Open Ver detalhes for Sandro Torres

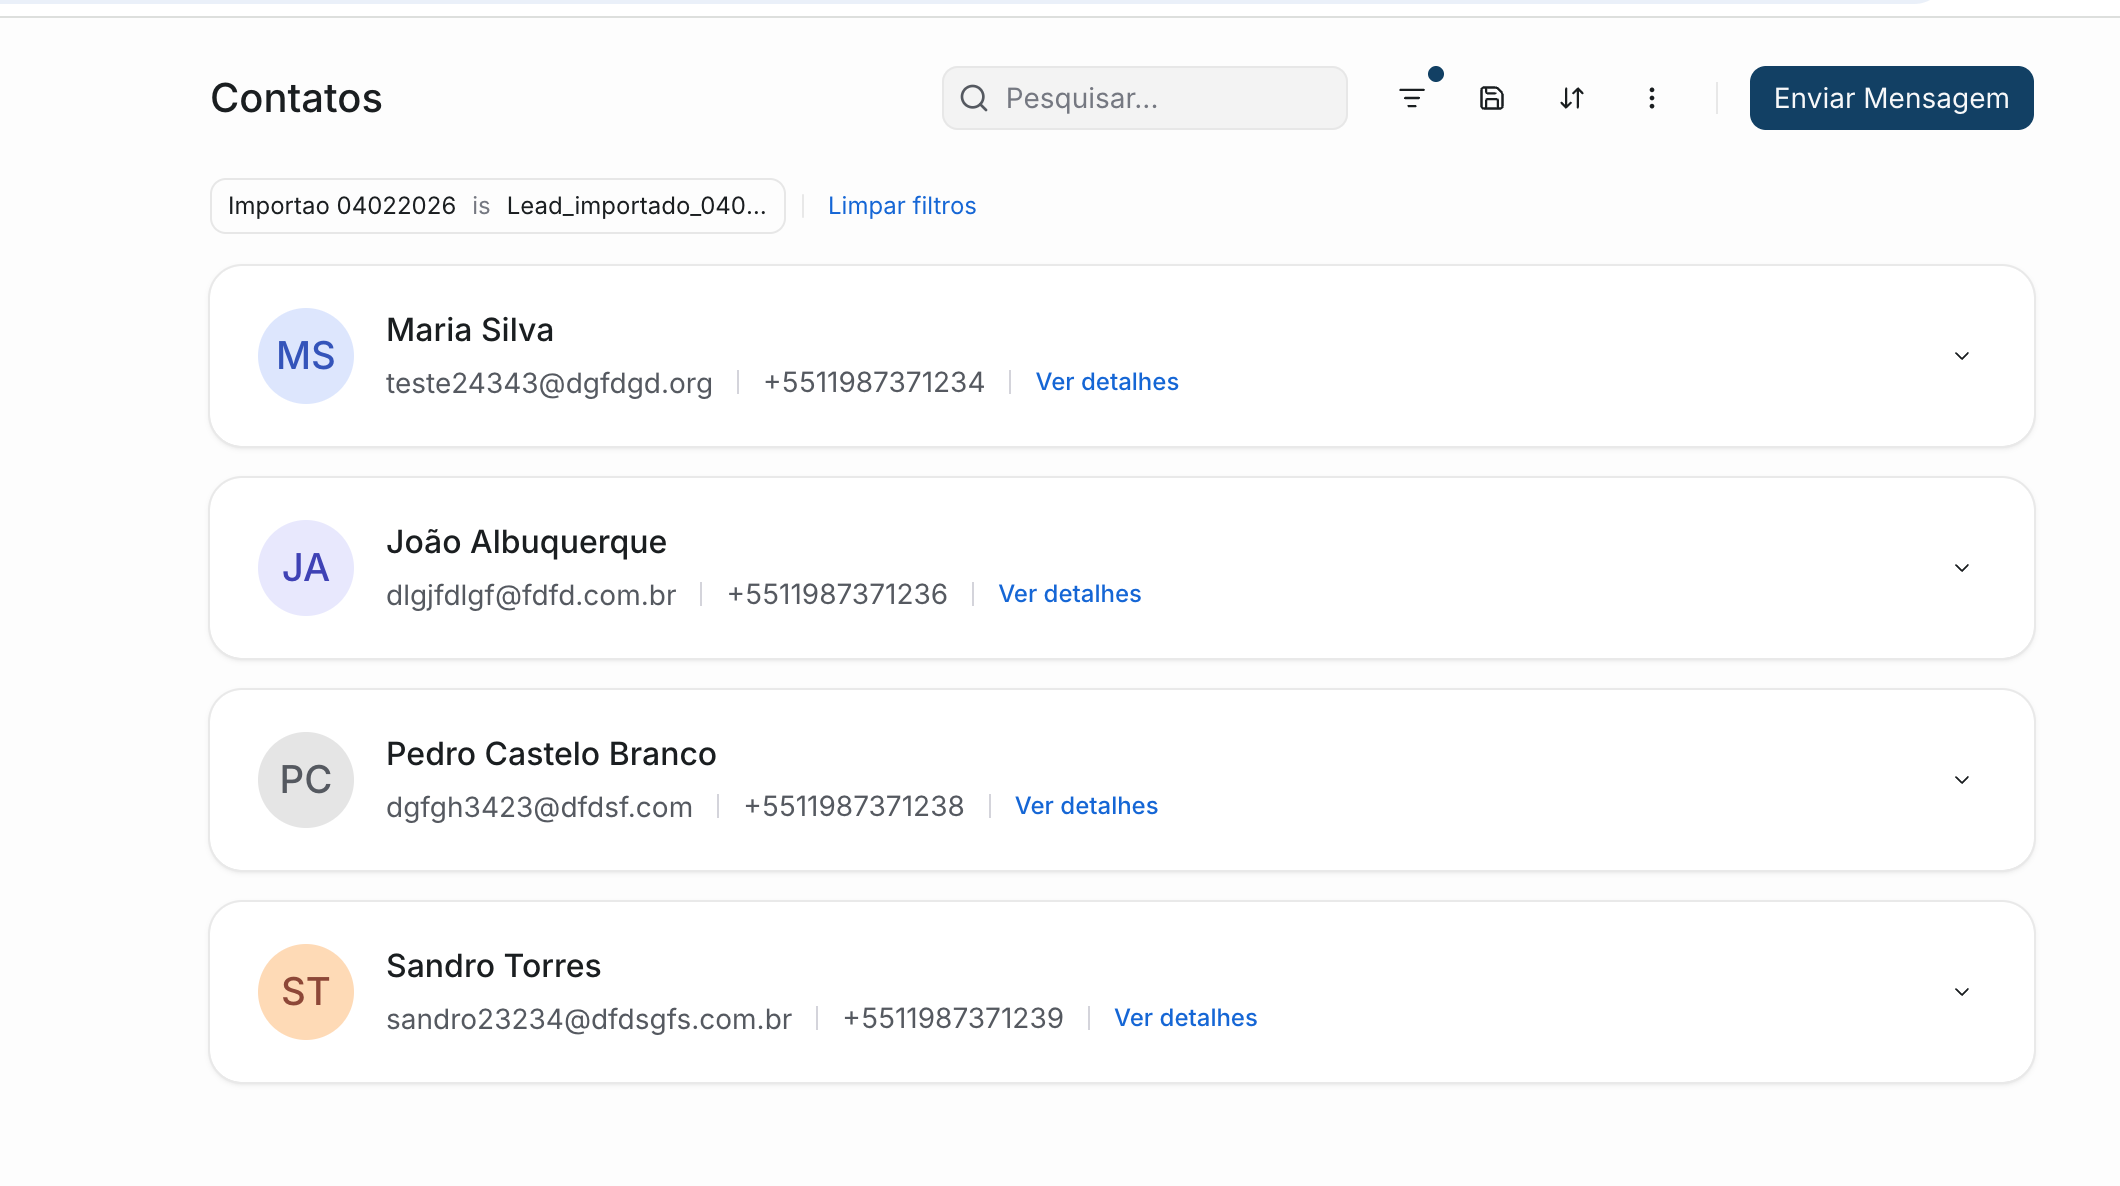click(x=1185, y=1017)
